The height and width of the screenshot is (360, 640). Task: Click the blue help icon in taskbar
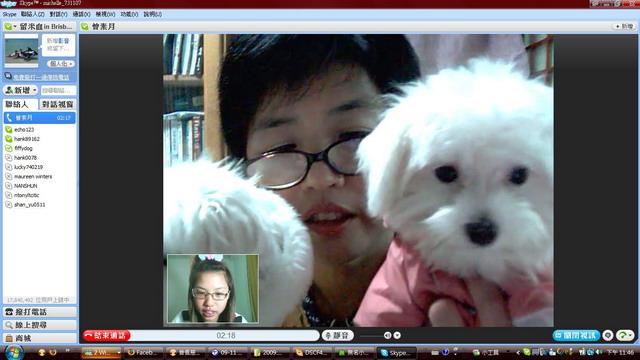point(446,352)
